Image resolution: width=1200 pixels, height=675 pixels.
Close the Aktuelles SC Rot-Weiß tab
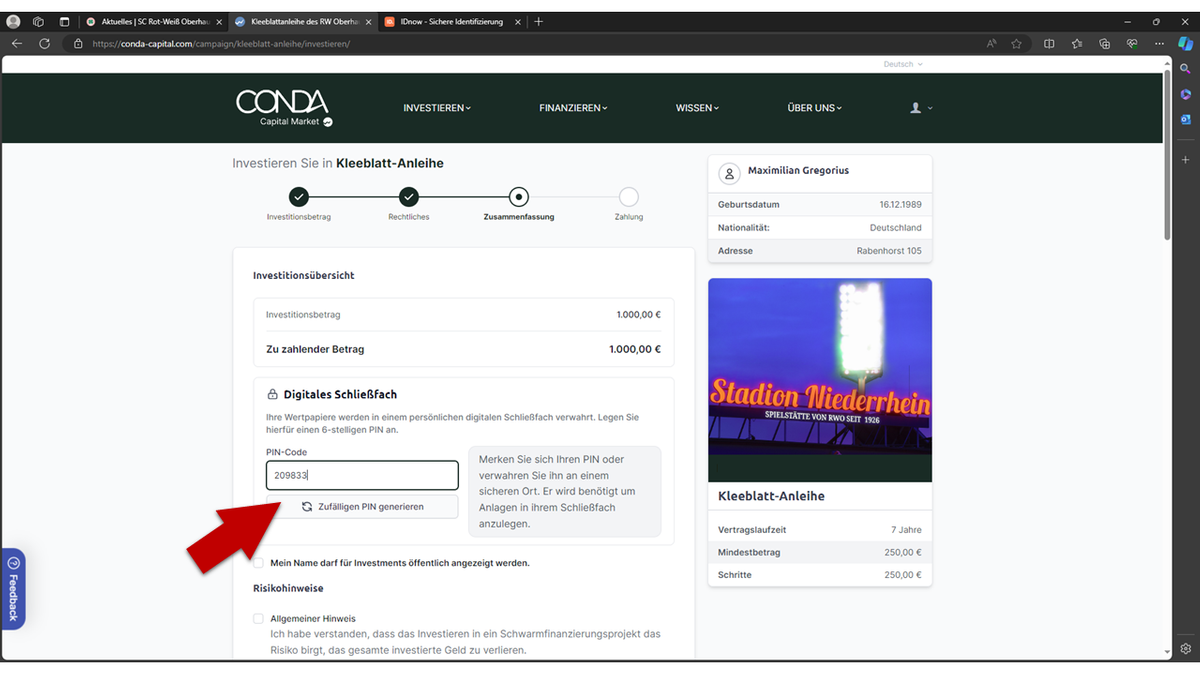219,21
